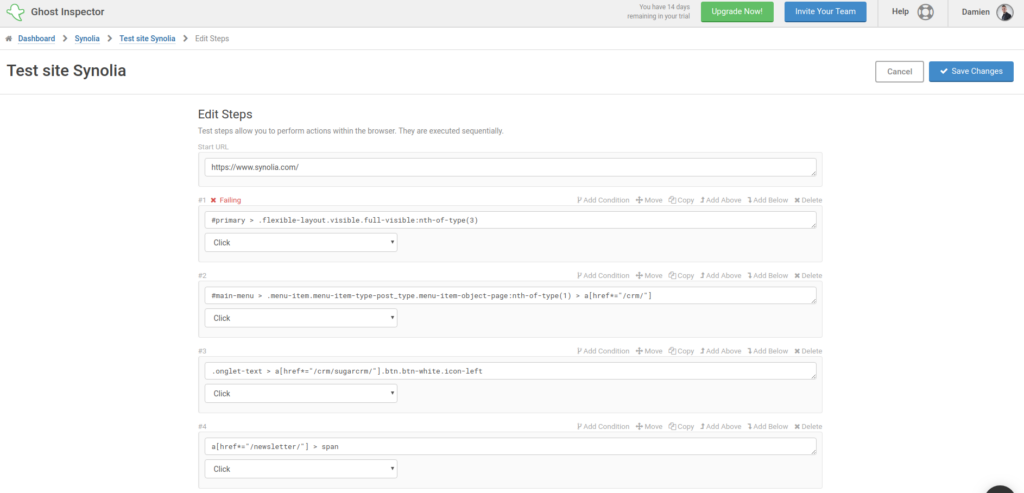The width and height of the screenshot is (1024, 493).
Task: Open step #1 Click action dropdown
Action: pos(301,242)
